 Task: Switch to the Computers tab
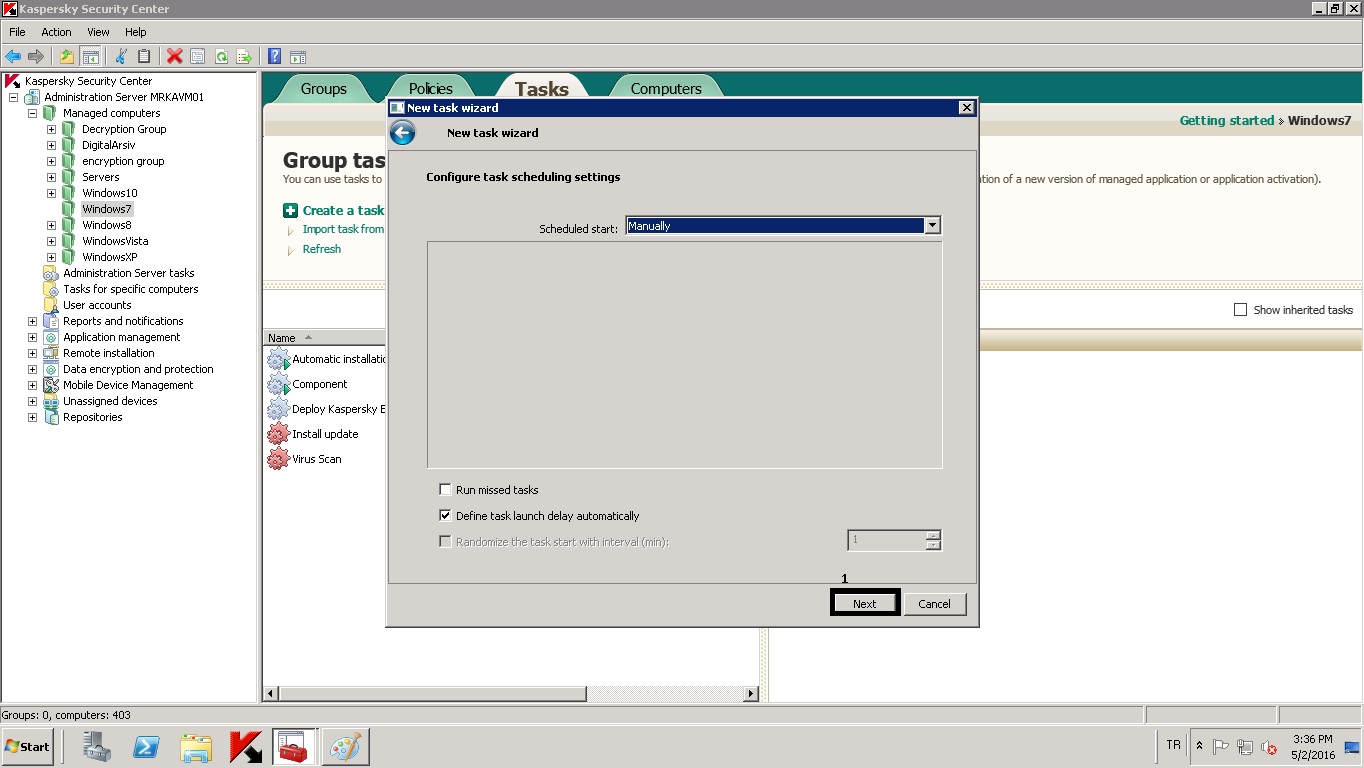click(x=665, y=89)
